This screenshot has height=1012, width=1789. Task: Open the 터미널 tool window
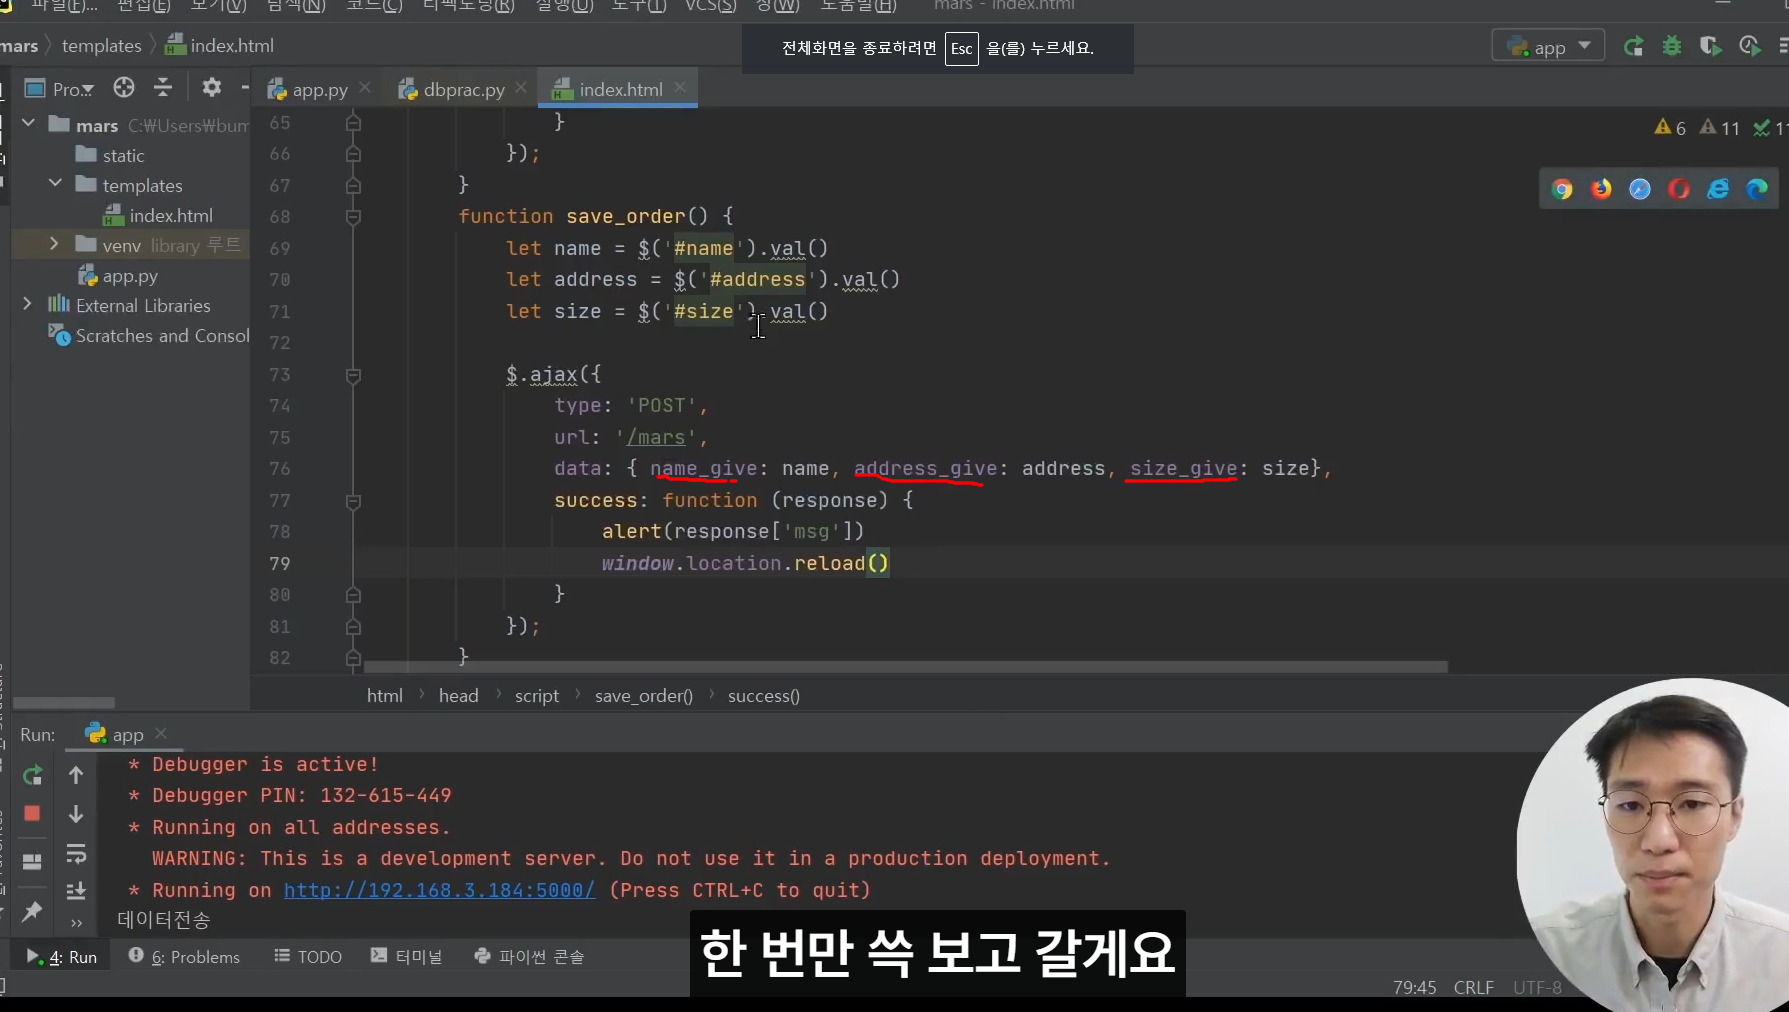tap(406, 957)
